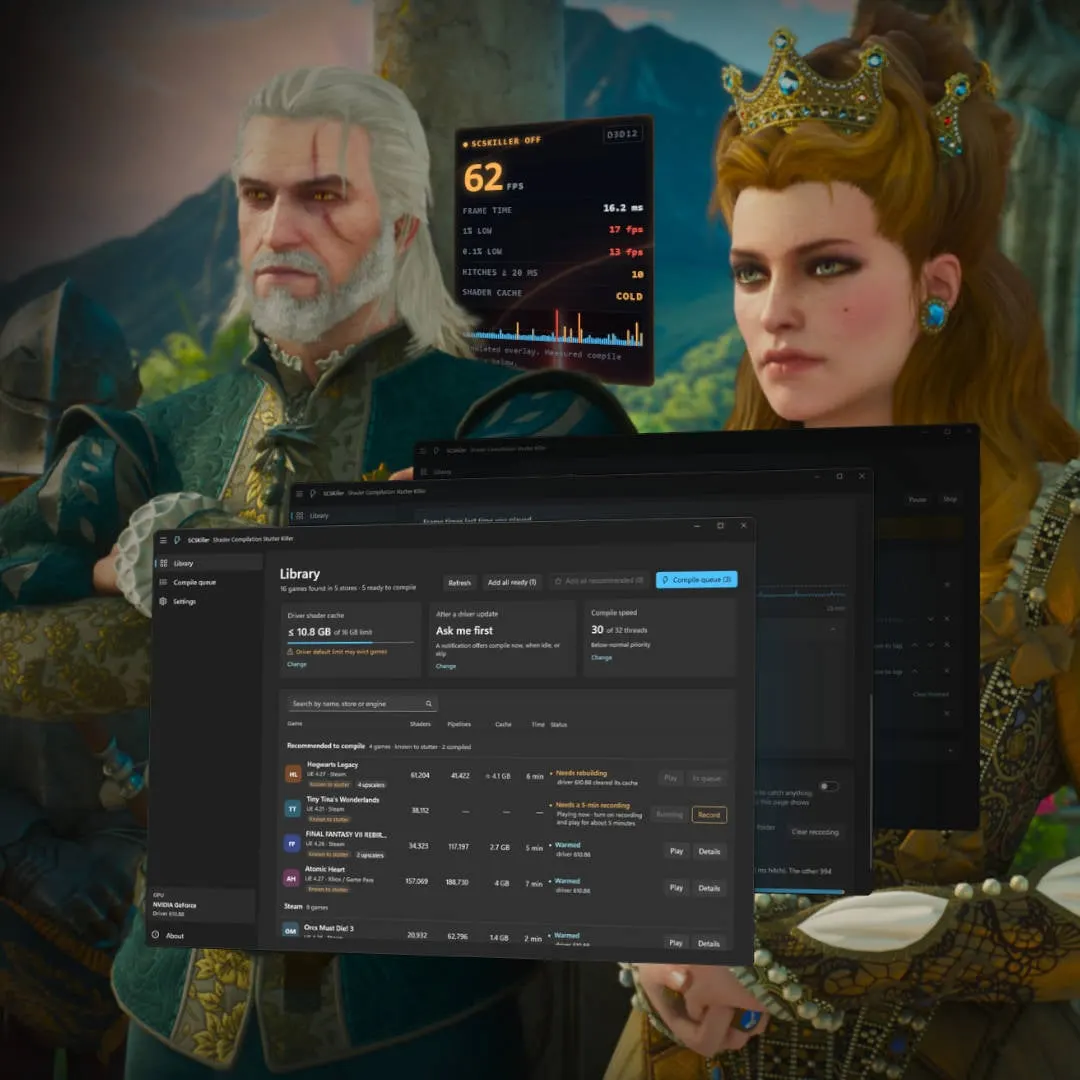1080x1080 pixels.
Task: Click the 2 upscalers tag on Final Fantasy
Action: [x=370, y=855]
